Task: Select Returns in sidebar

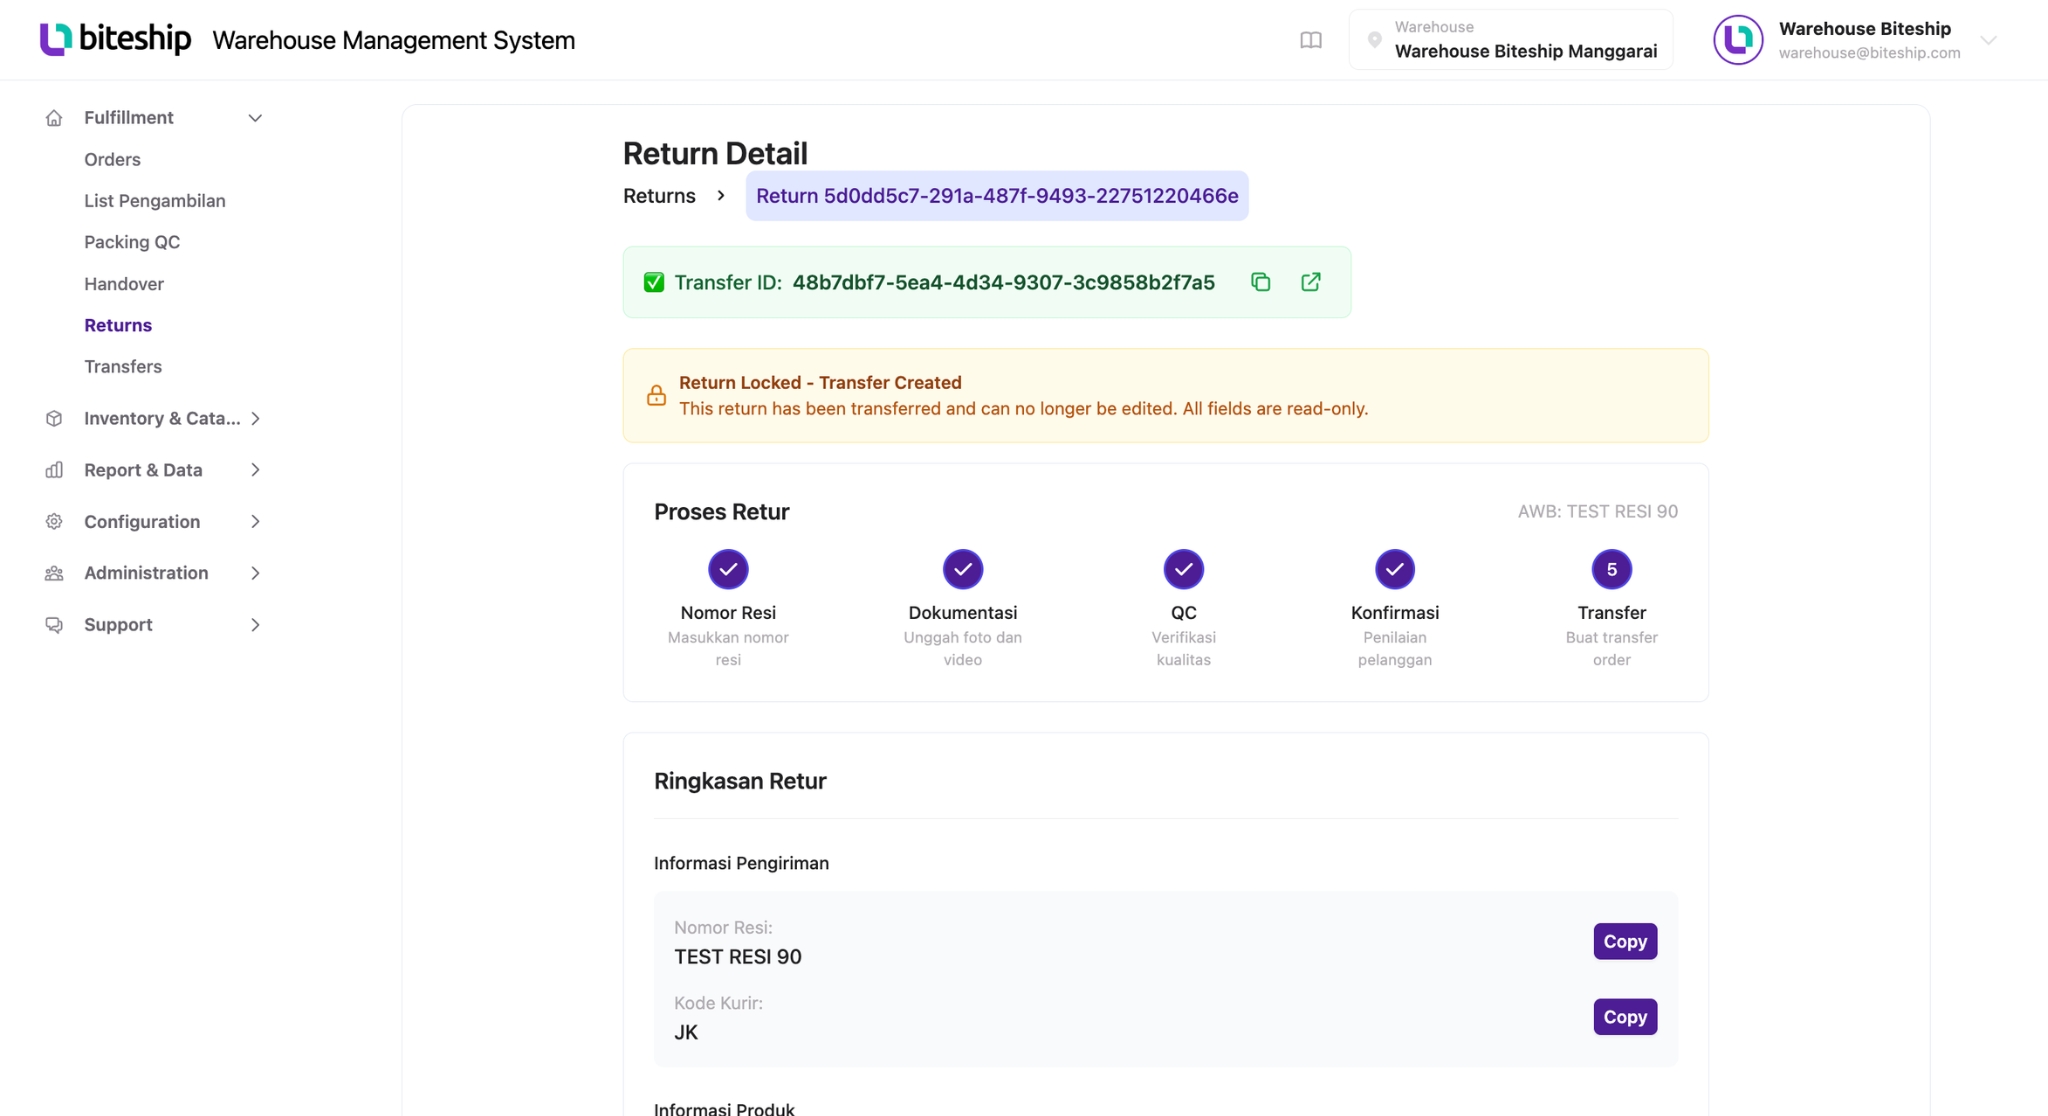Action: coord(118,325)
